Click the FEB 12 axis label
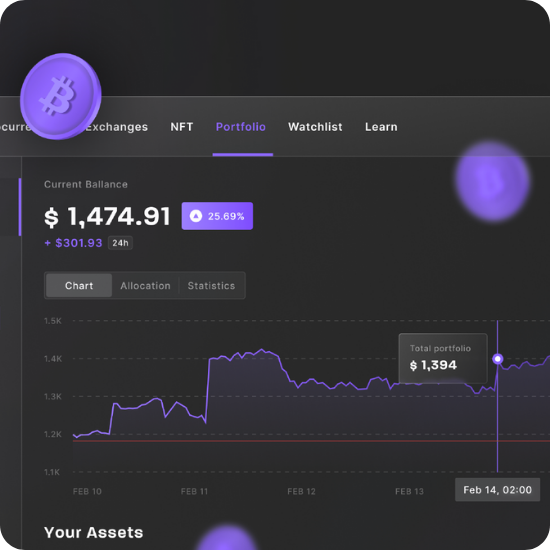The width and height of the screenshot is (550, 550). pos(301,491)
